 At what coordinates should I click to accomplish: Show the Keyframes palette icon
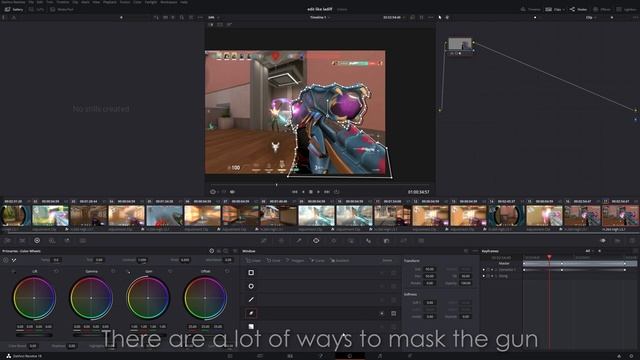[603, 241]
